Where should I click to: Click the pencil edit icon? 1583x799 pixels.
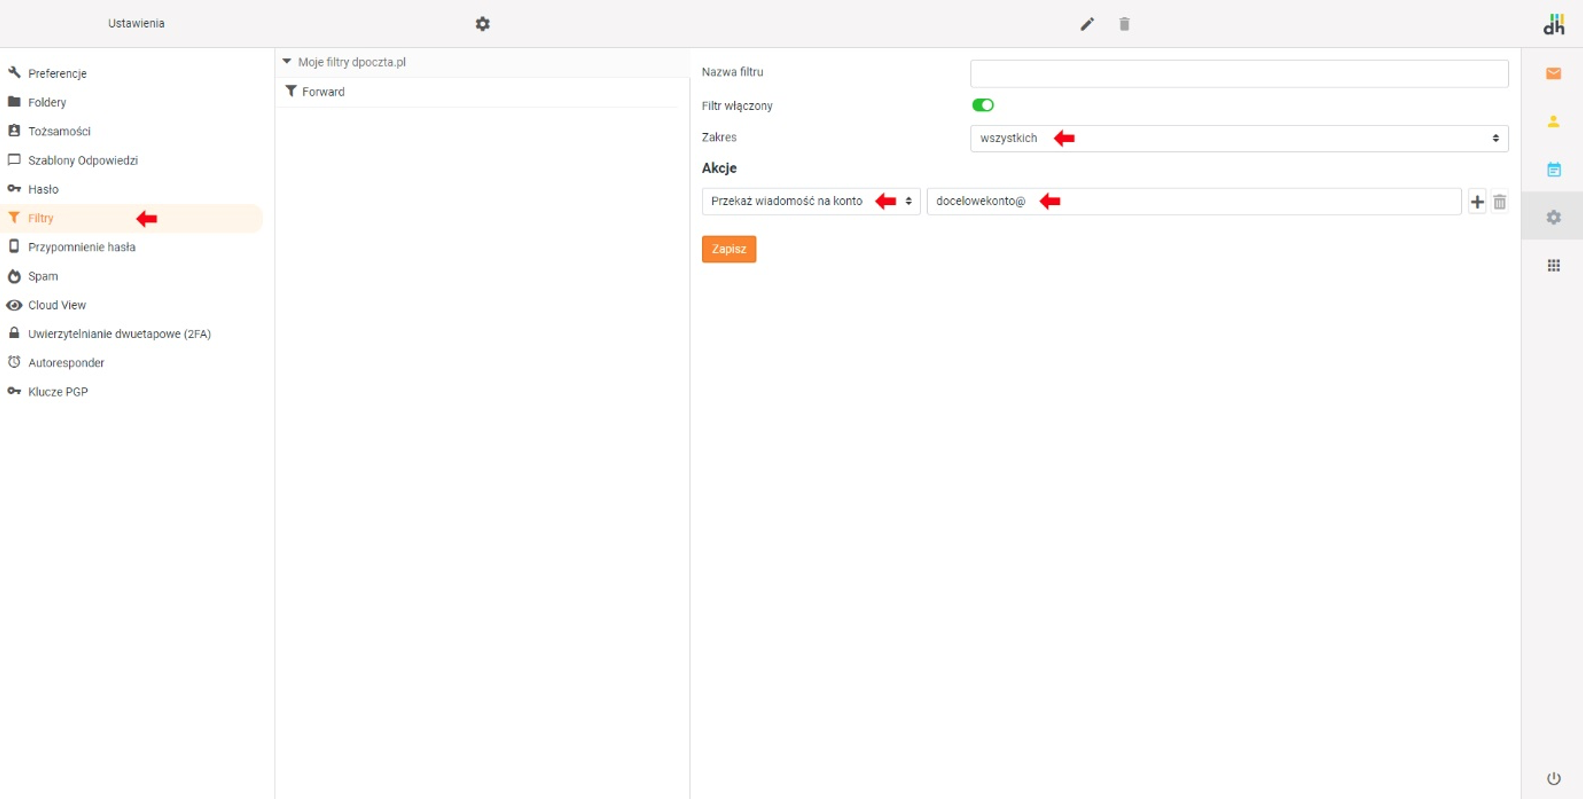point(1087,24)
